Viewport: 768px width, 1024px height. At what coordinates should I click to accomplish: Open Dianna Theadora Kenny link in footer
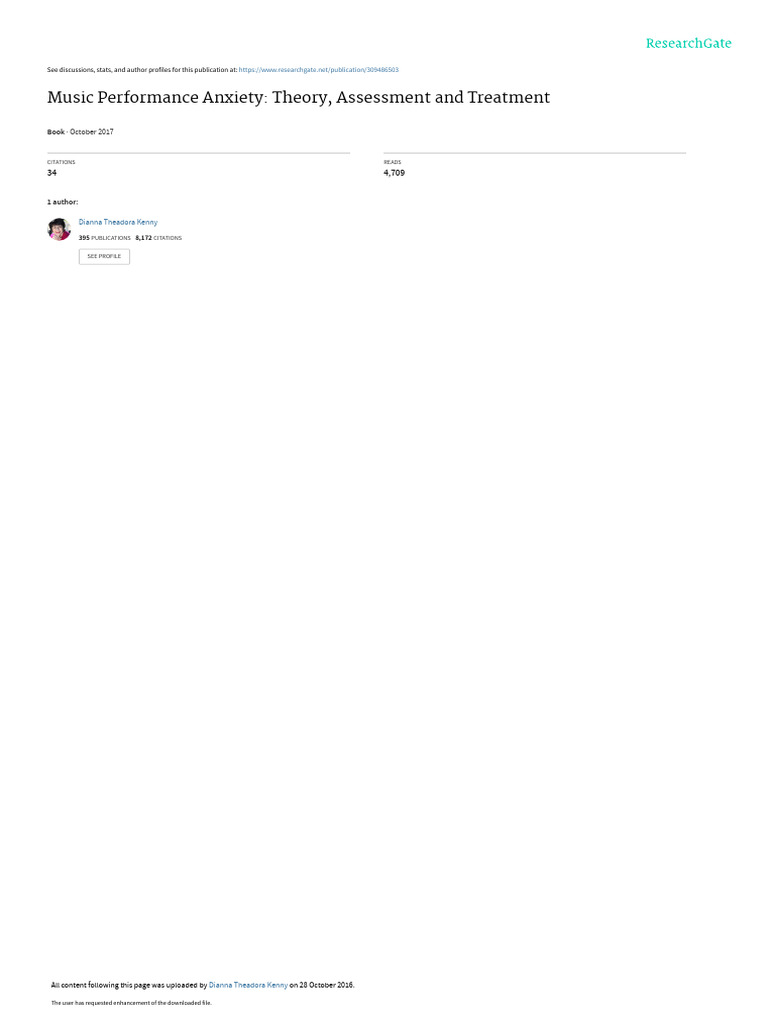(x=248, y=985)
